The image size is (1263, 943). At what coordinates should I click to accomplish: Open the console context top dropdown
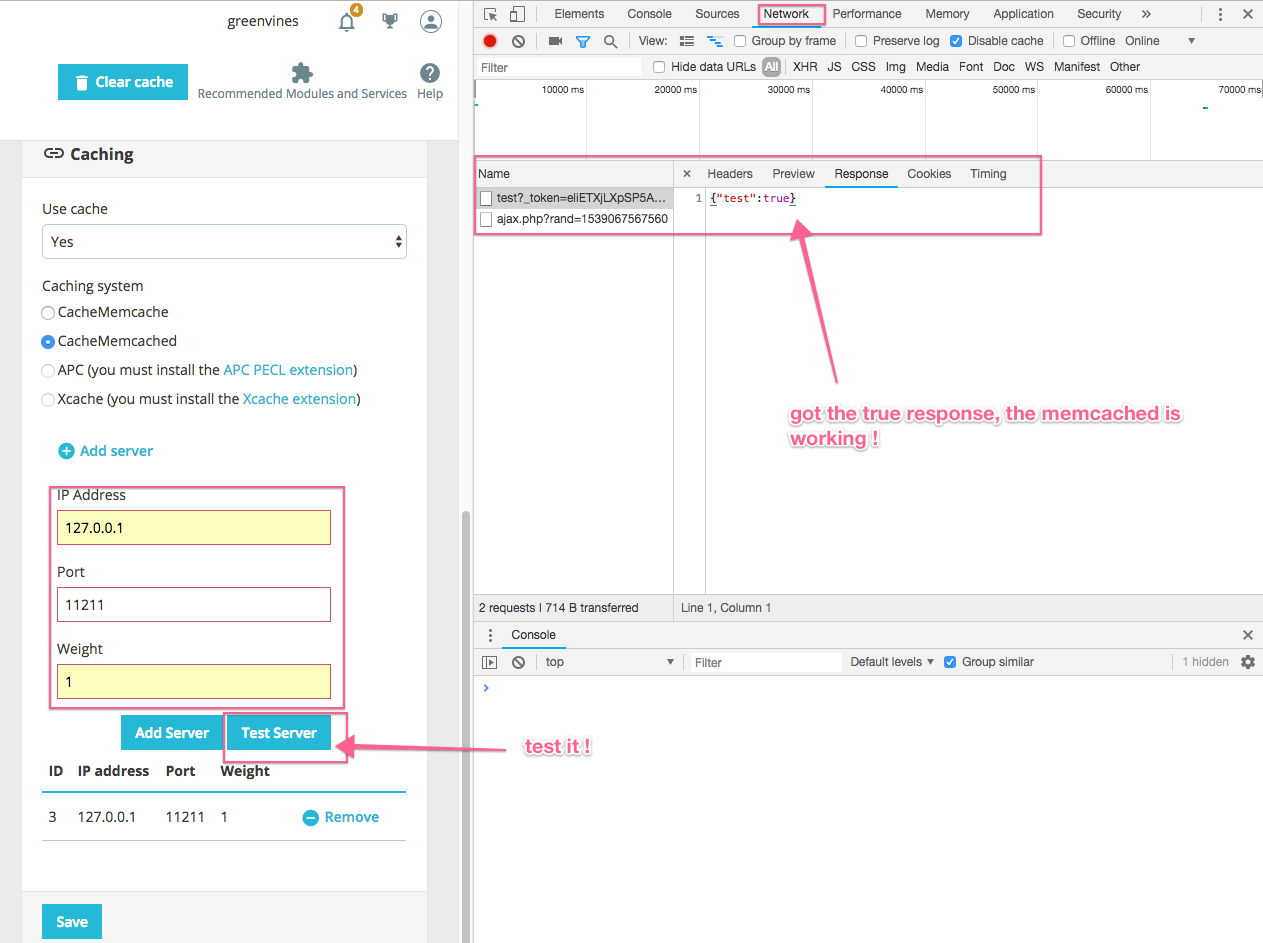click(x=610, y=662)
